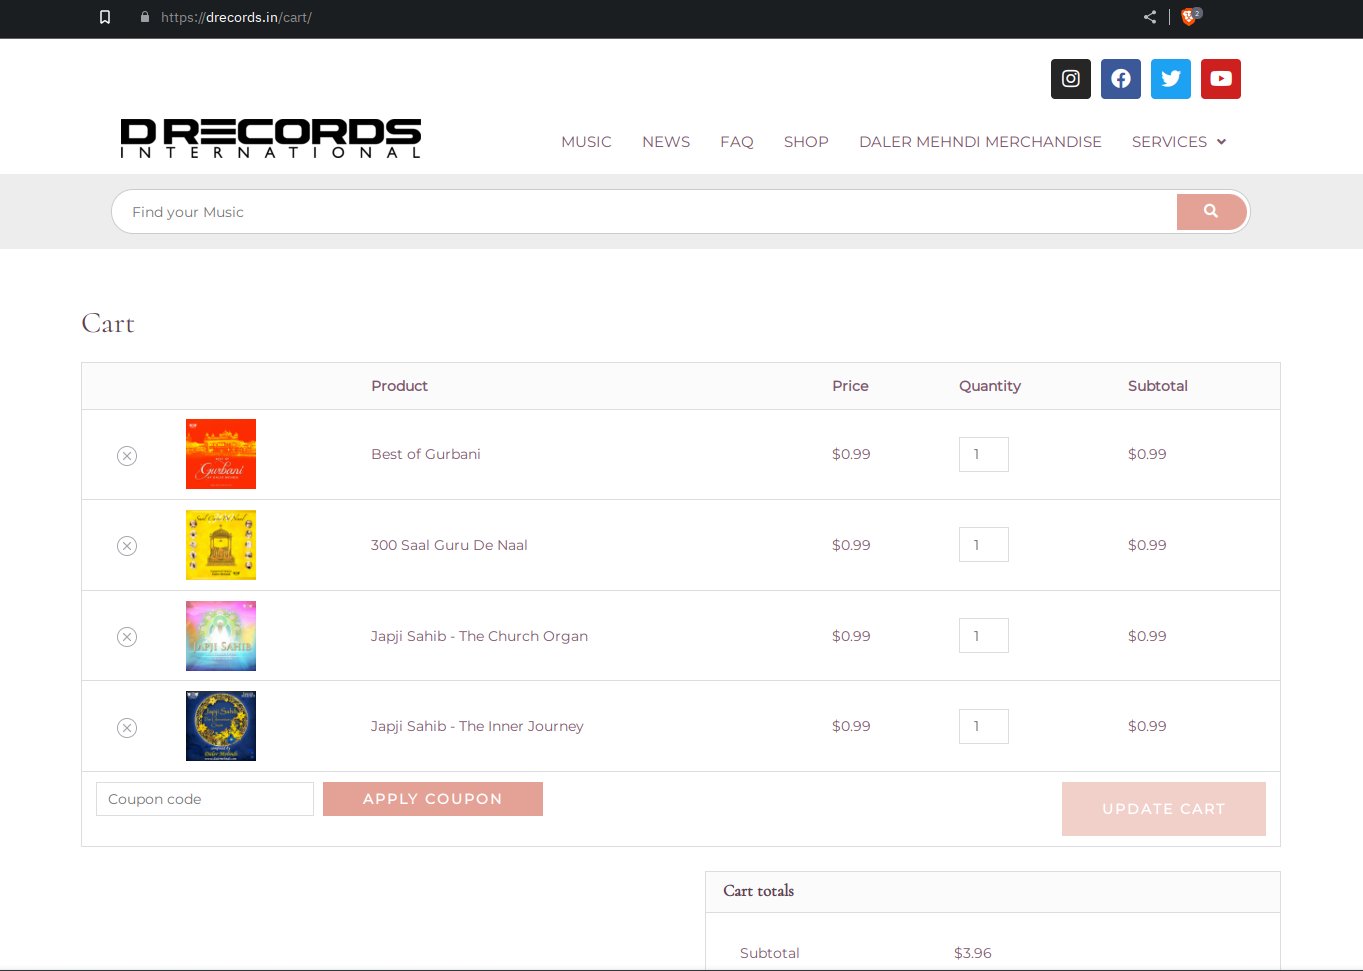Image resolution: width=1363 pixels, height=971 pixels.
Task: Open the 300 Saal Guru De Naal link
Action: pyautogui.click(x=449, y=545)
